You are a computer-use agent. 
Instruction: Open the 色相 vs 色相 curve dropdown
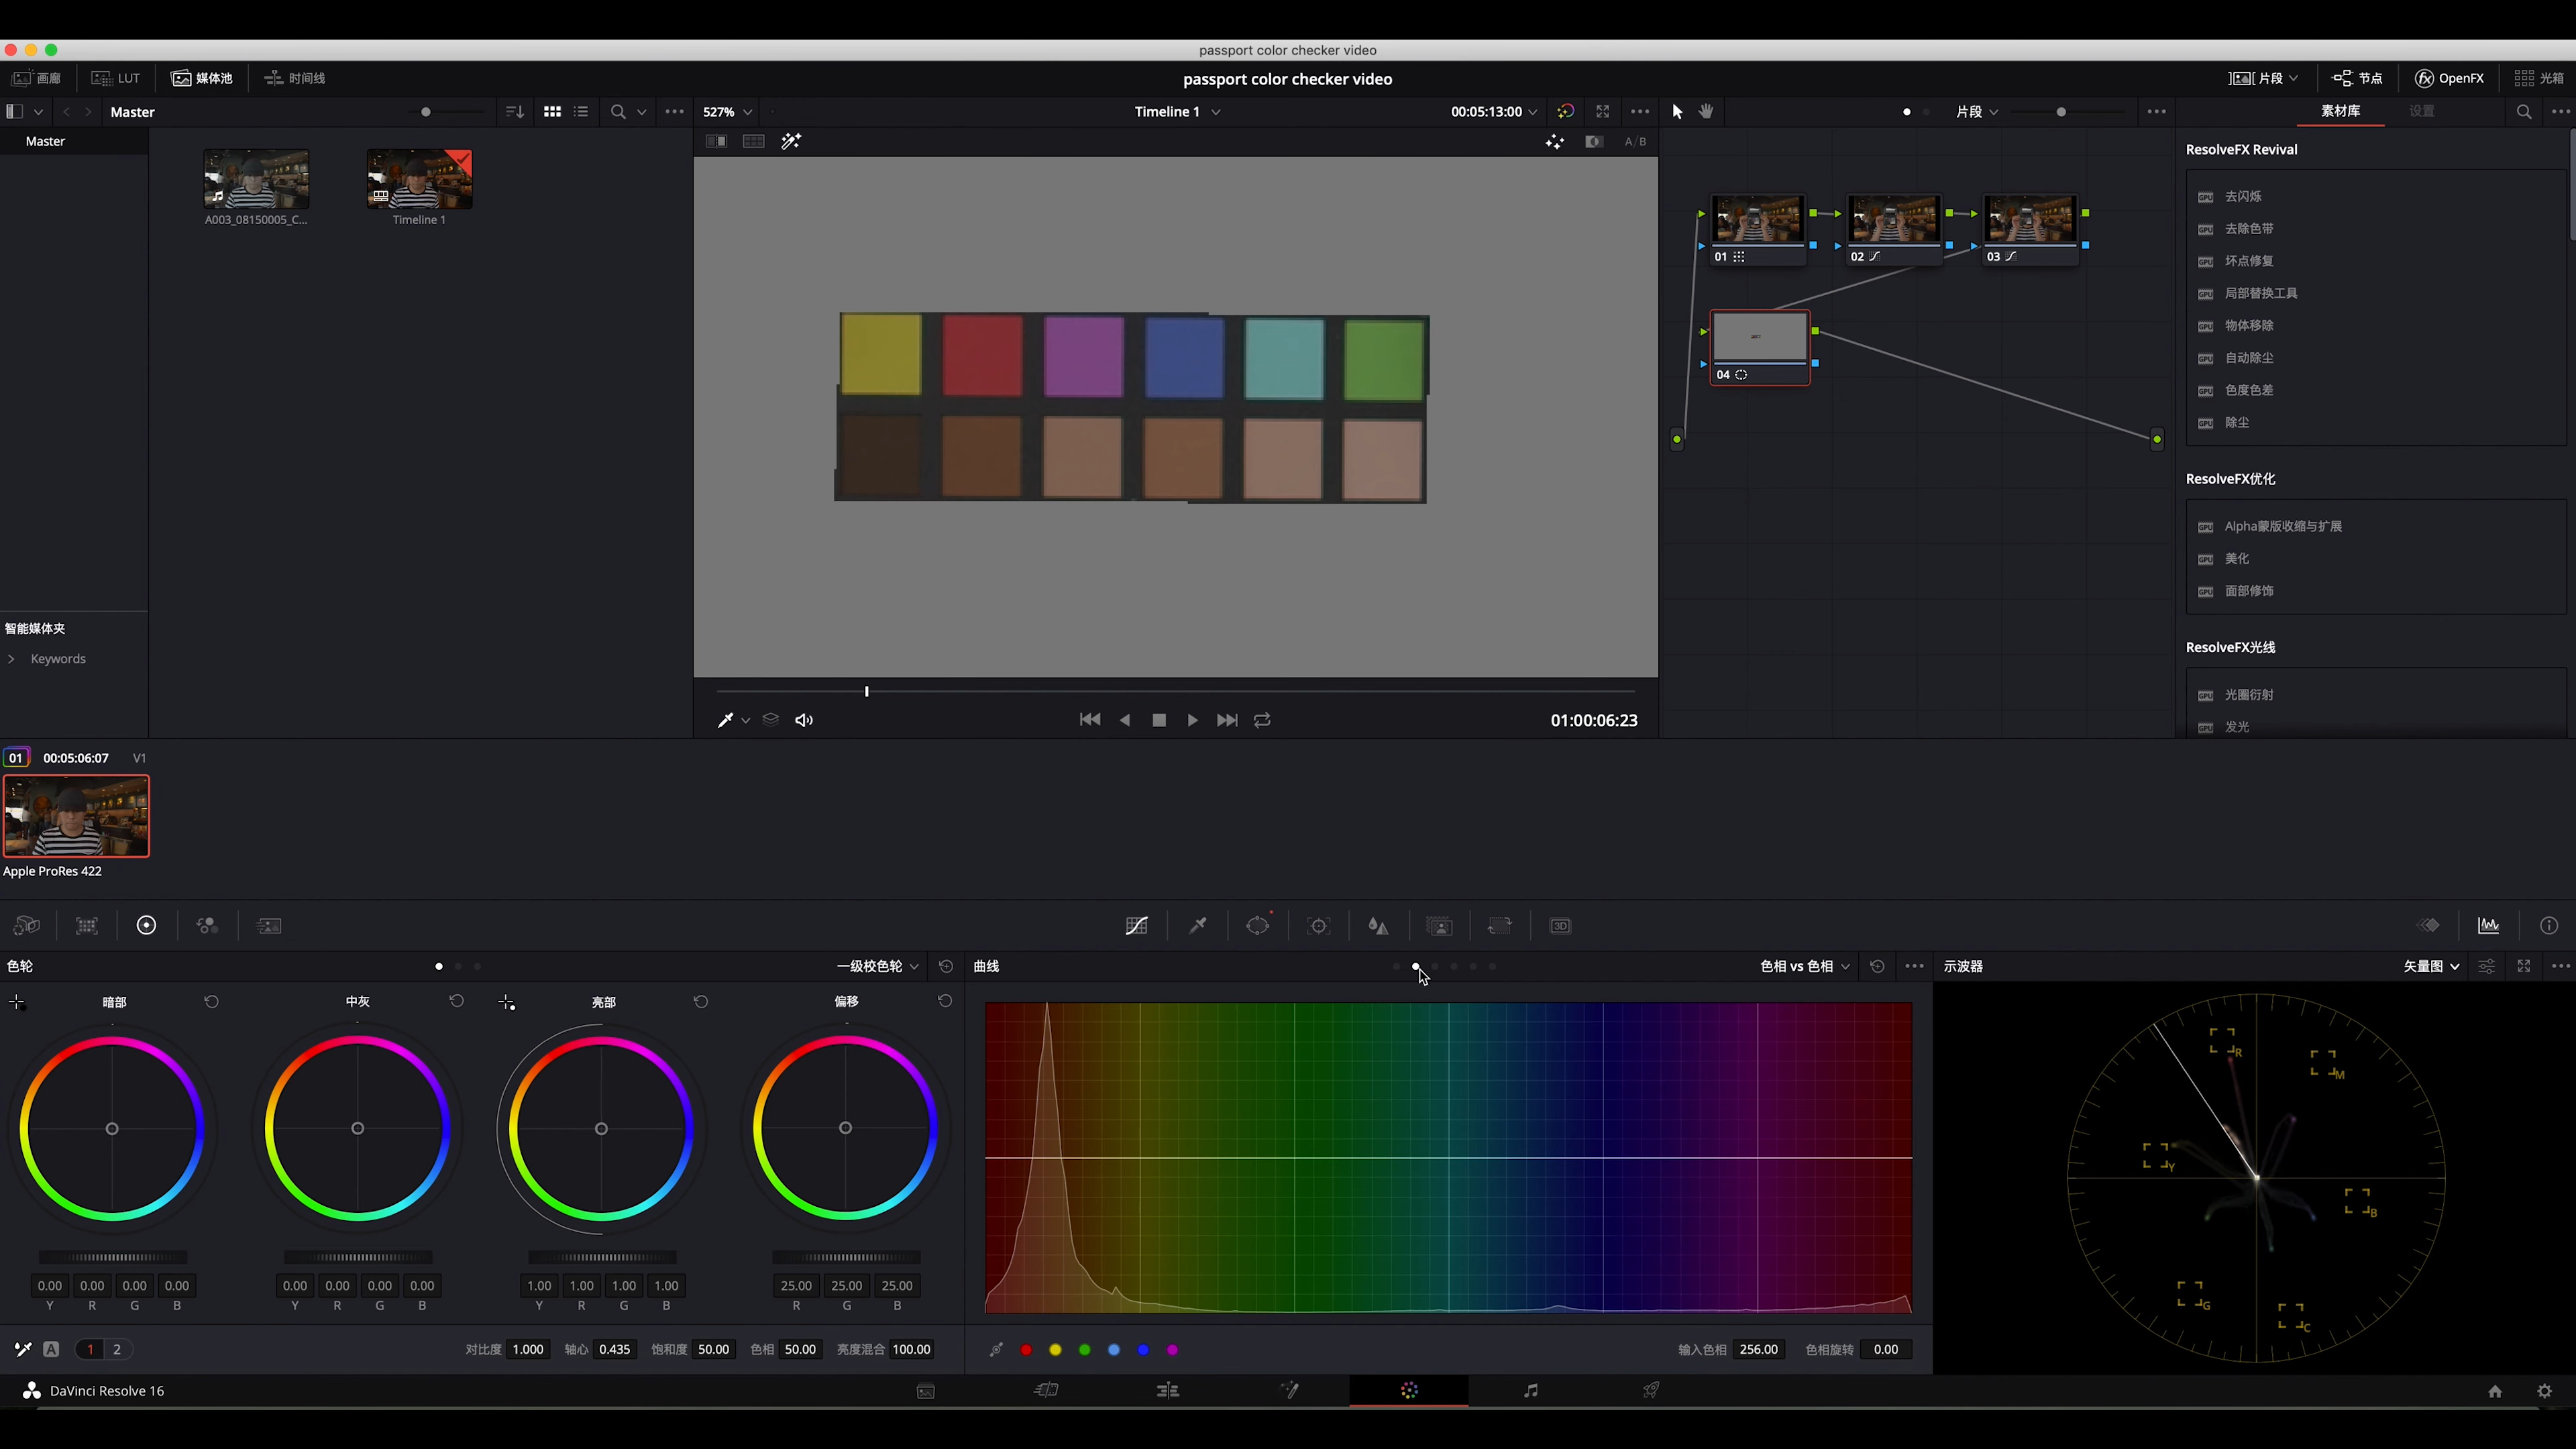click(1804, 966)
